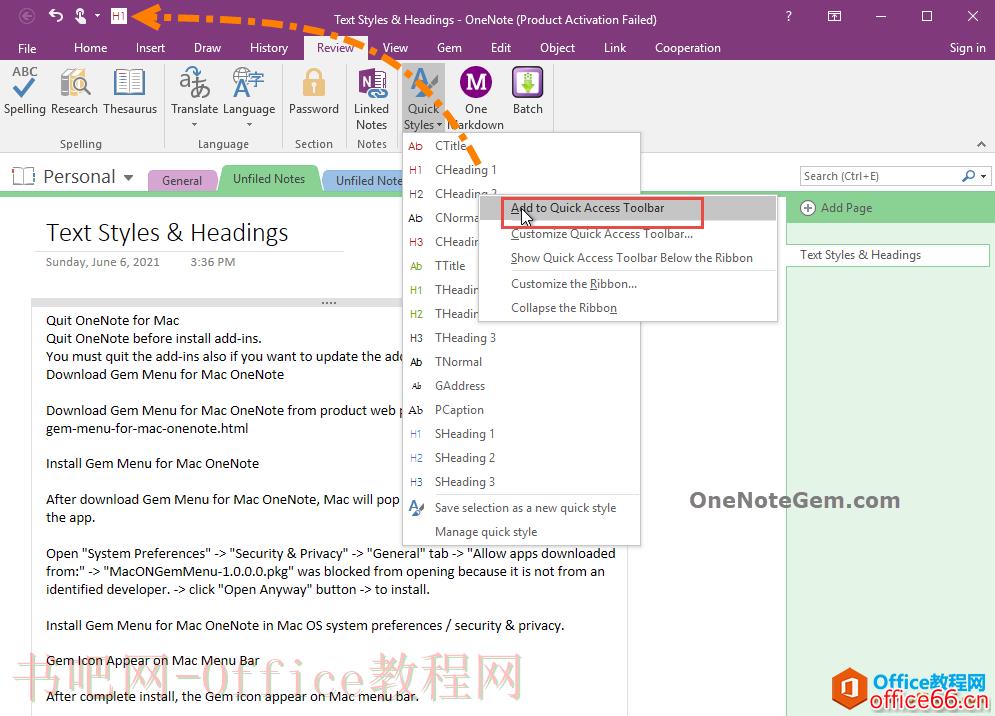The height and width of the screenshot is (716, 995).
Task: Apply the SHeading 1 quick style
Action: click(520, 434)
